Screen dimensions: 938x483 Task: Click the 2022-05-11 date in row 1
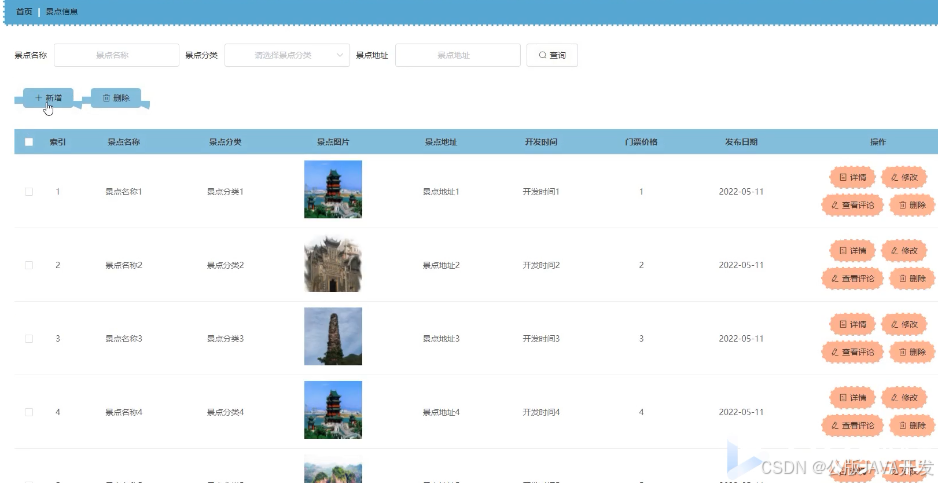click(x=741, y=192)
